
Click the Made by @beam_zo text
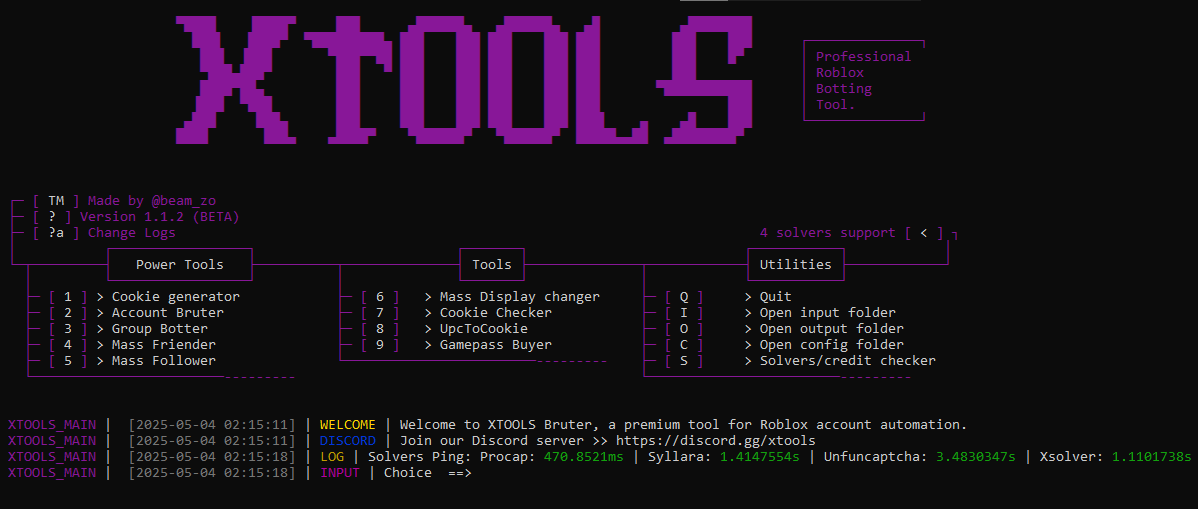[x=152, y=201]
